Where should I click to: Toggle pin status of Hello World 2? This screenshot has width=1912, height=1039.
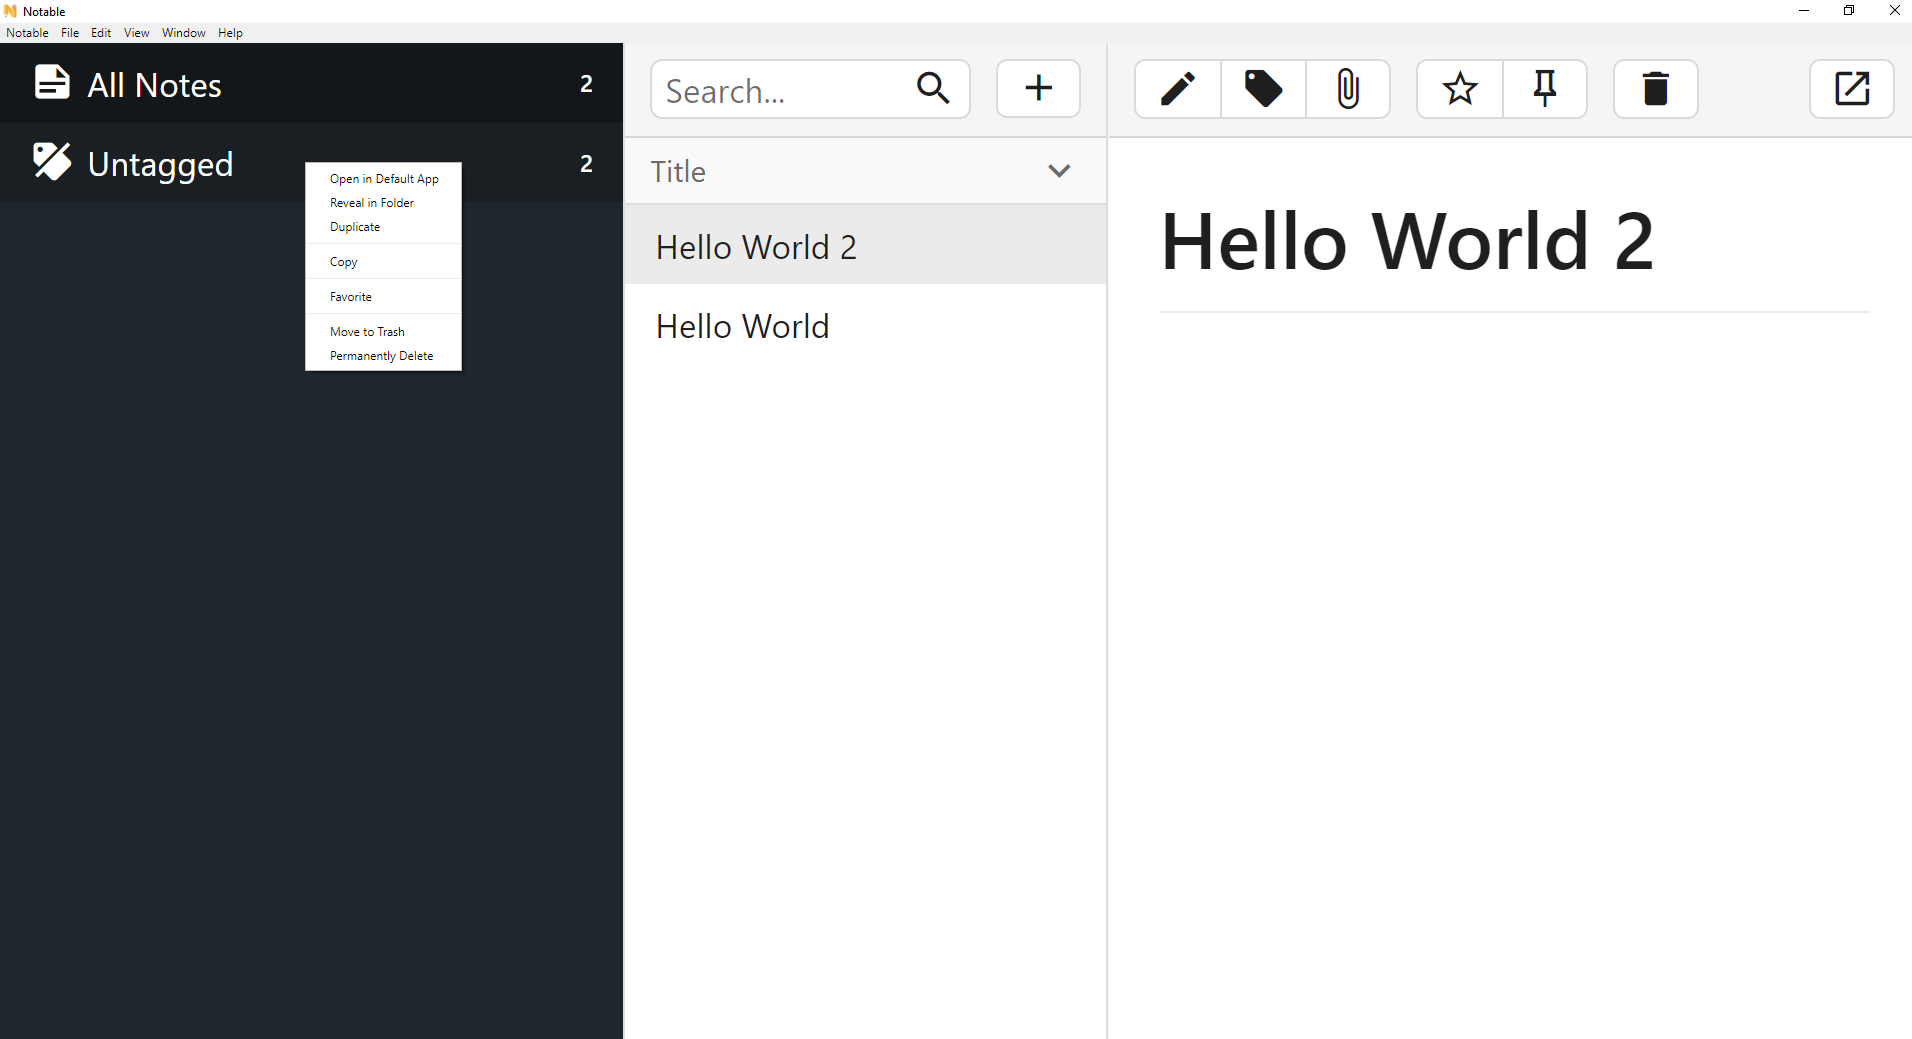pos(1544,88)
